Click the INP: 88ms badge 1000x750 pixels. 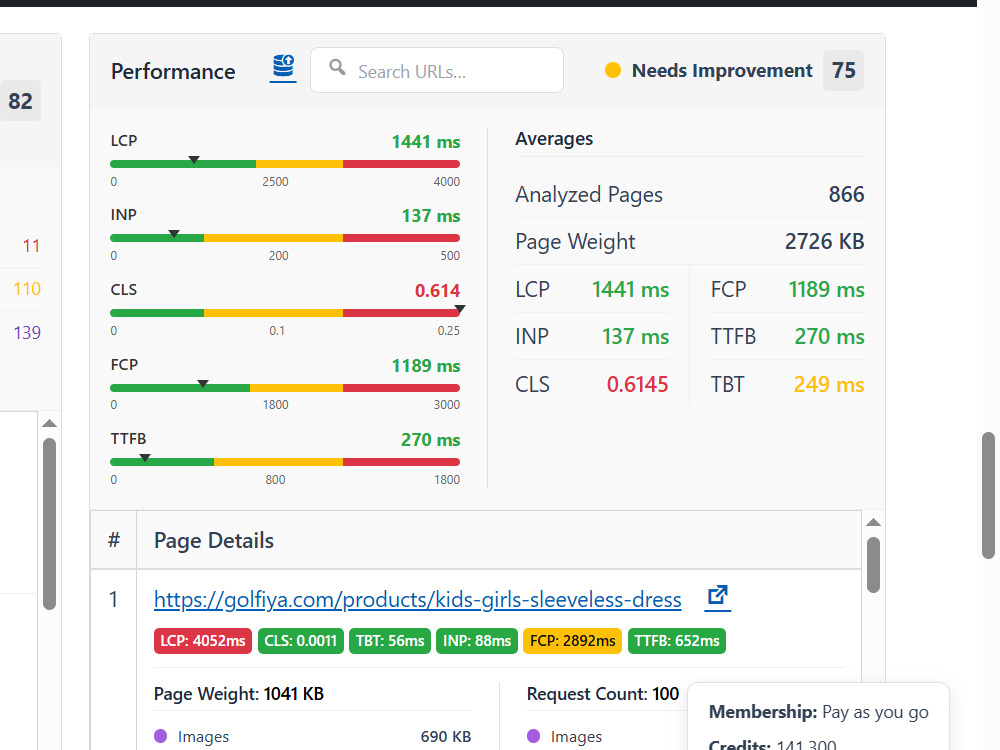[x=477, y=641]
